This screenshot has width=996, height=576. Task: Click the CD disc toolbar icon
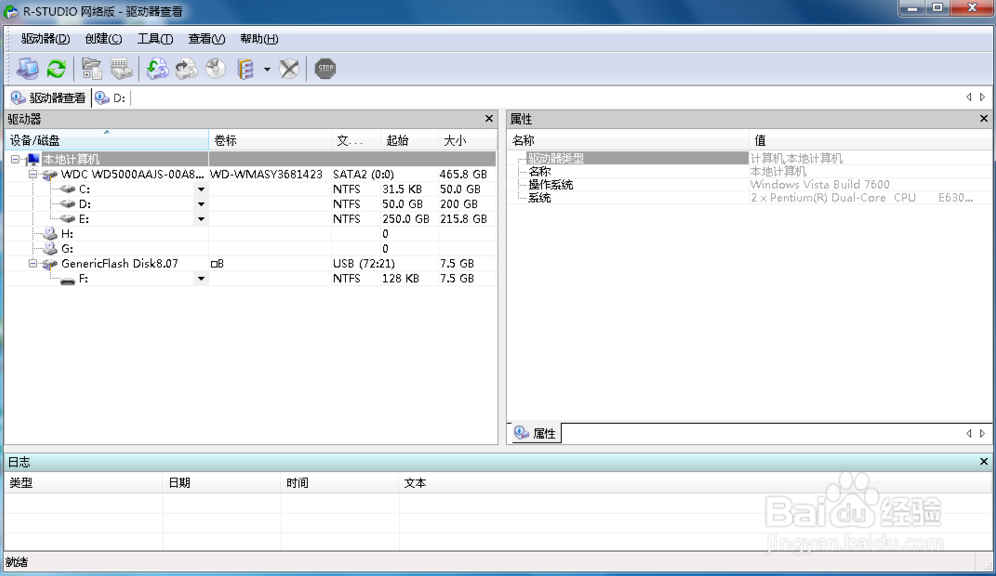pyautogui.click(x=215, y=69)
